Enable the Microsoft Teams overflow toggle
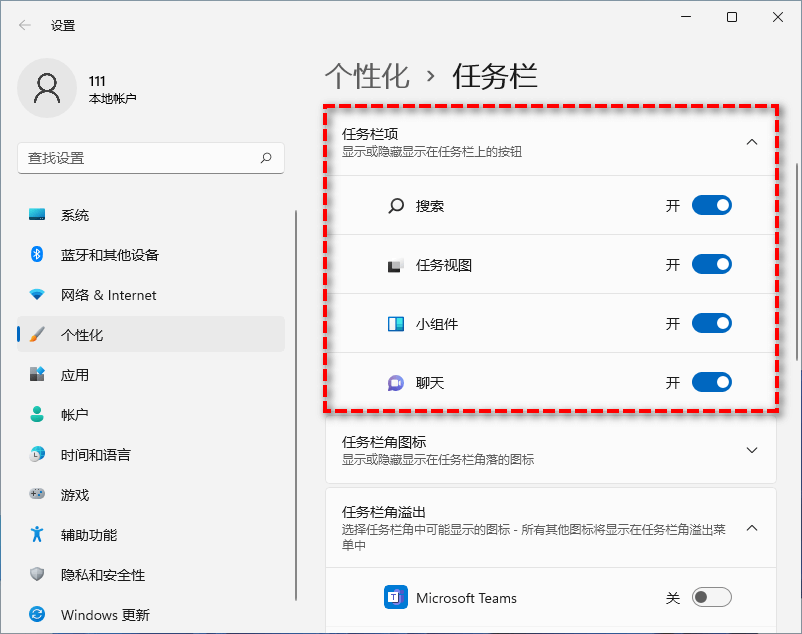Image resolution: width=802 pixels, height=634 pixels. (711, 597)
